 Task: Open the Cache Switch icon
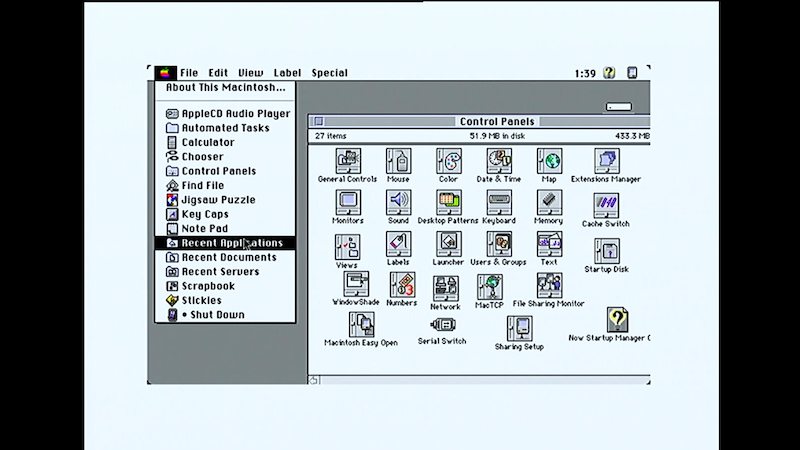(x=606, y=206)
